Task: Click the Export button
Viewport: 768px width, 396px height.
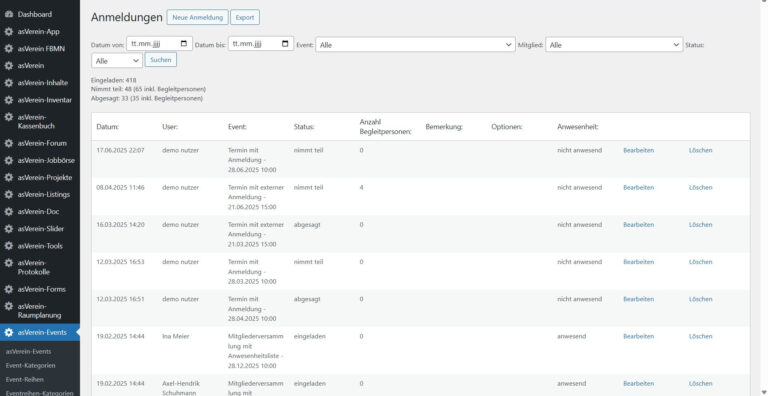Action: pyautogui.click(x=245, y=17)
